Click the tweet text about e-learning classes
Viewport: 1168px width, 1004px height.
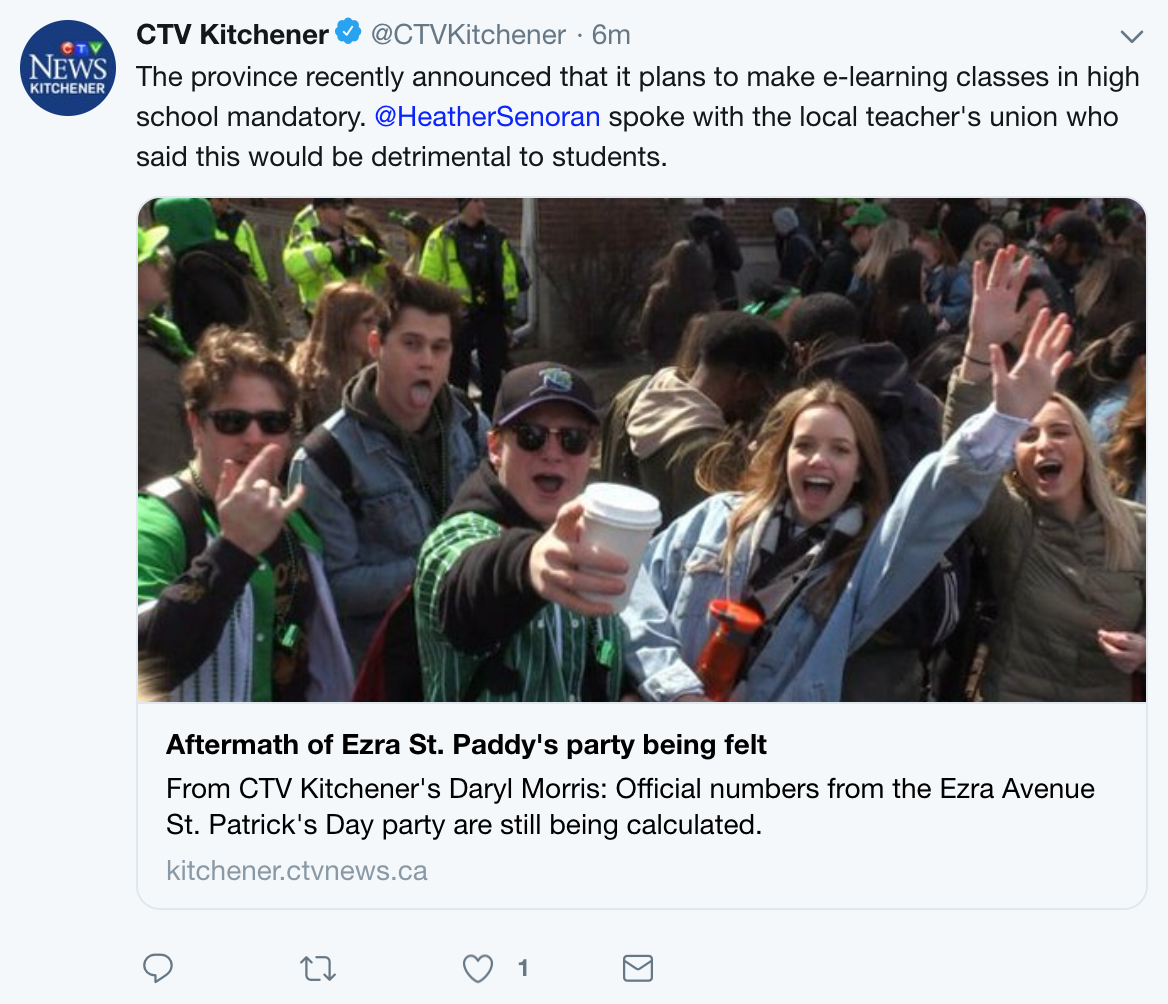click(637, 77)
